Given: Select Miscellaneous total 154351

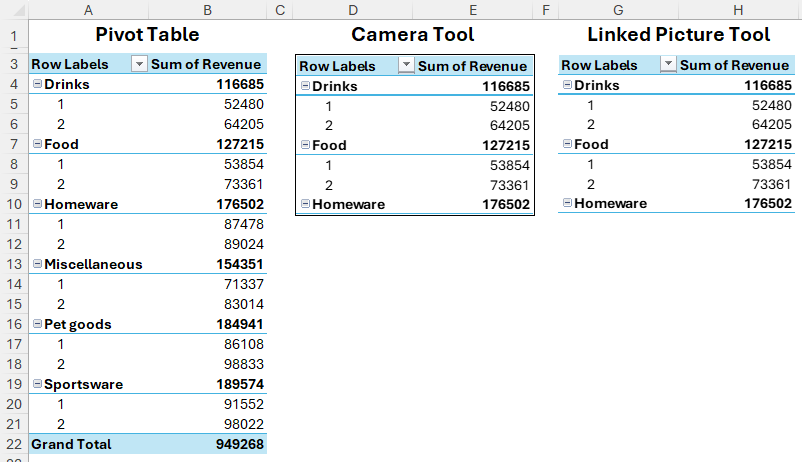Looking at the screenshot, I should 240,264.
